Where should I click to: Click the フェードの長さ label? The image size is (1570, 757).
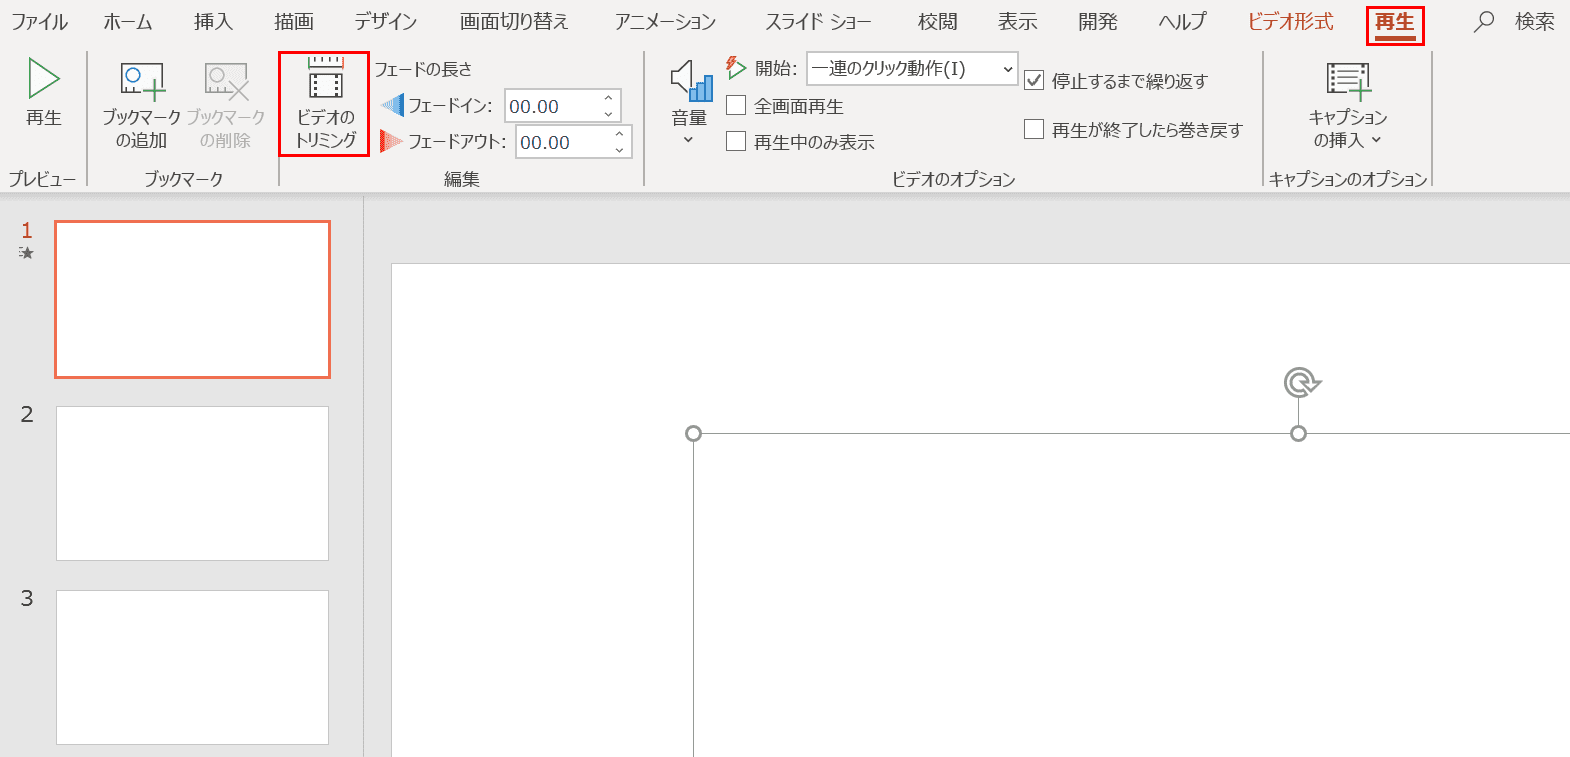pos(423,69)
